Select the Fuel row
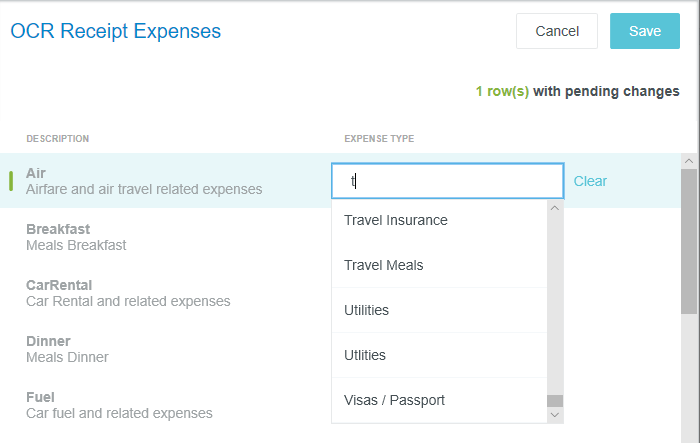 click(119, 404)
